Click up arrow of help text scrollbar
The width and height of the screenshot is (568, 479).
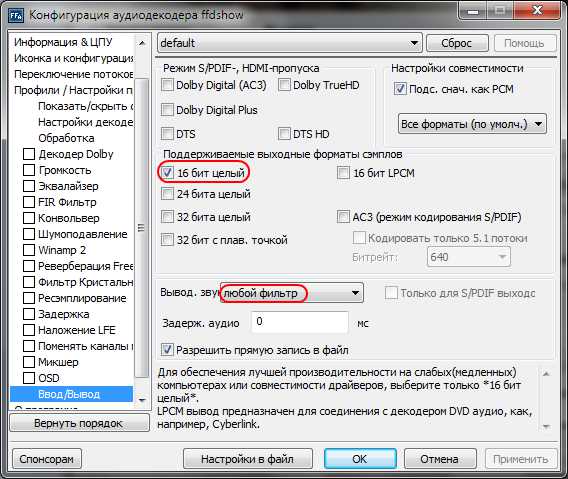point(547,374)
